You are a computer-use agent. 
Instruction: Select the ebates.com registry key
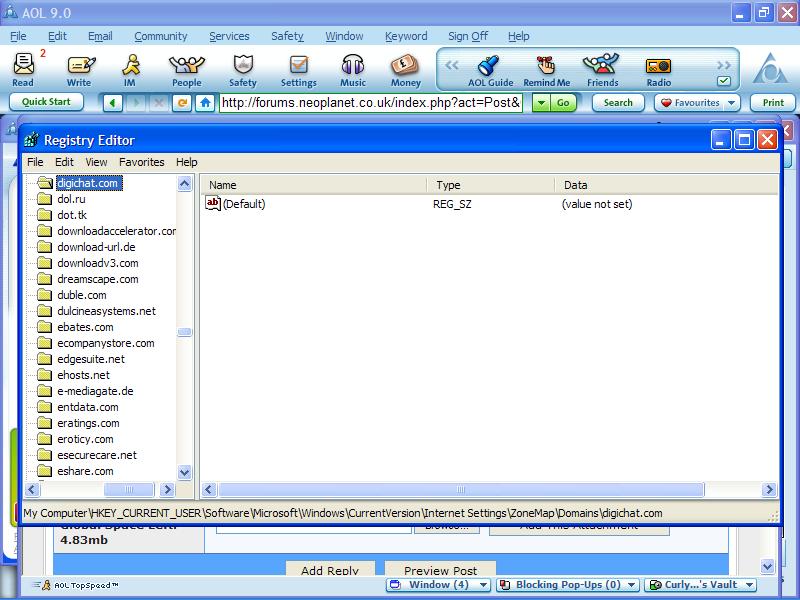[85, 327]
